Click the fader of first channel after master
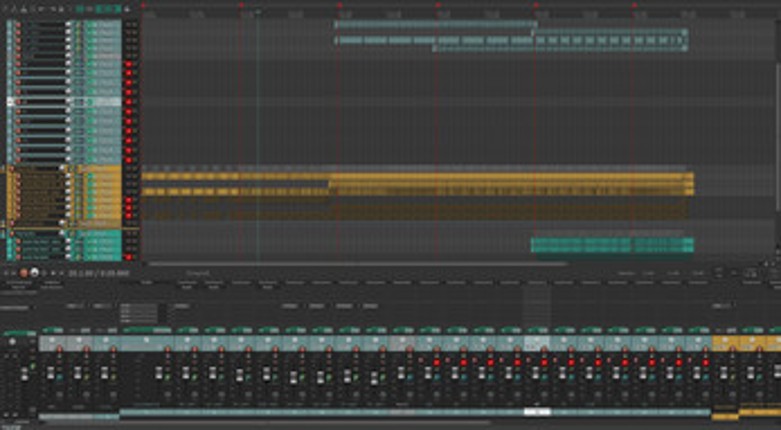This screenshot has width=781, height=430. point(50,373)
